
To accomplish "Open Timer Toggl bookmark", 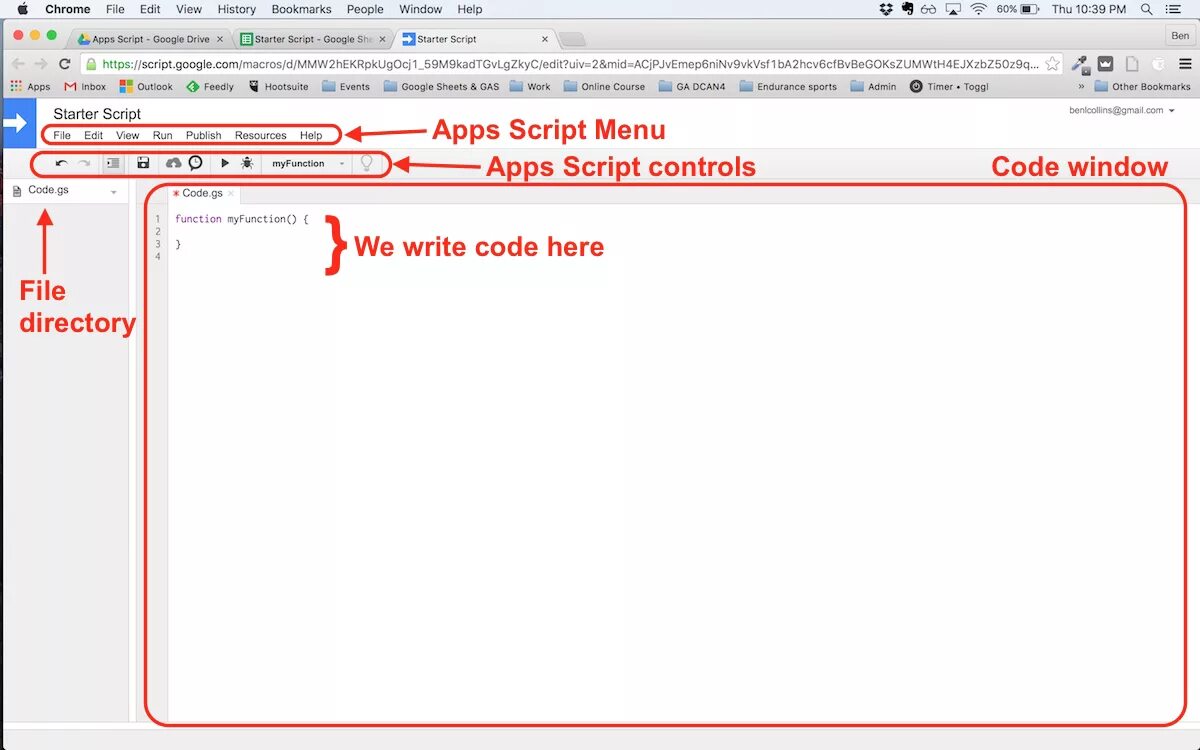I will (x=949, y=86).
